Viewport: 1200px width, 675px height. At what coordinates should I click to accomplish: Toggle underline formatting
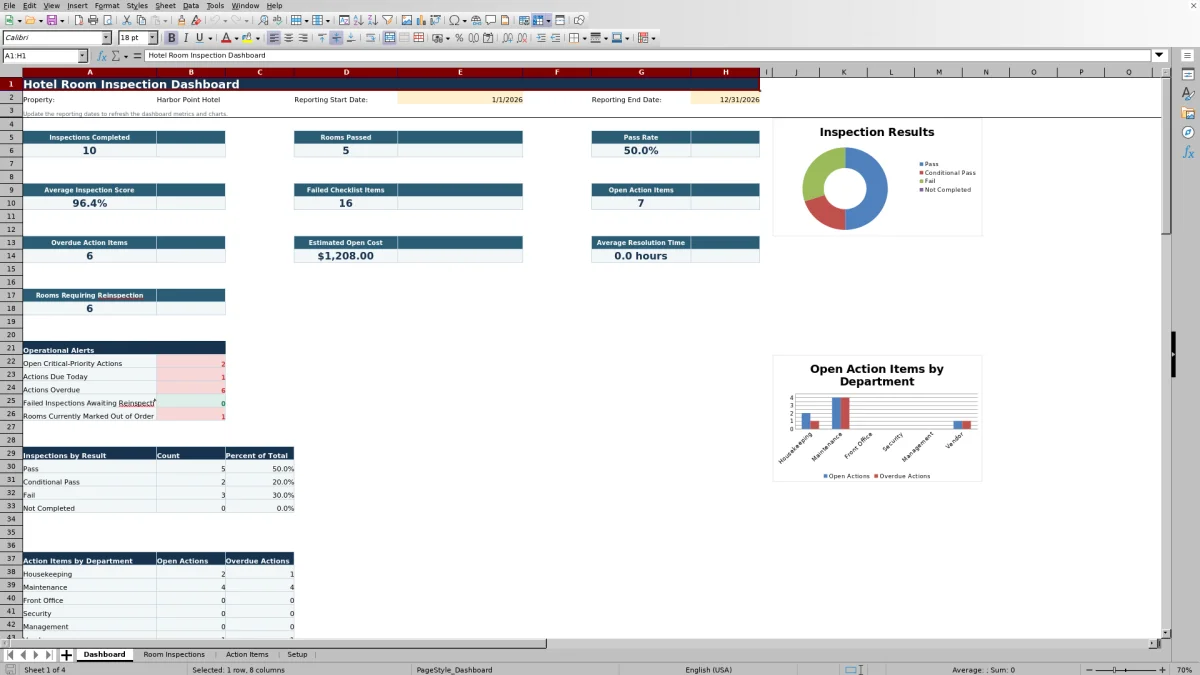(x=199, y=38)
